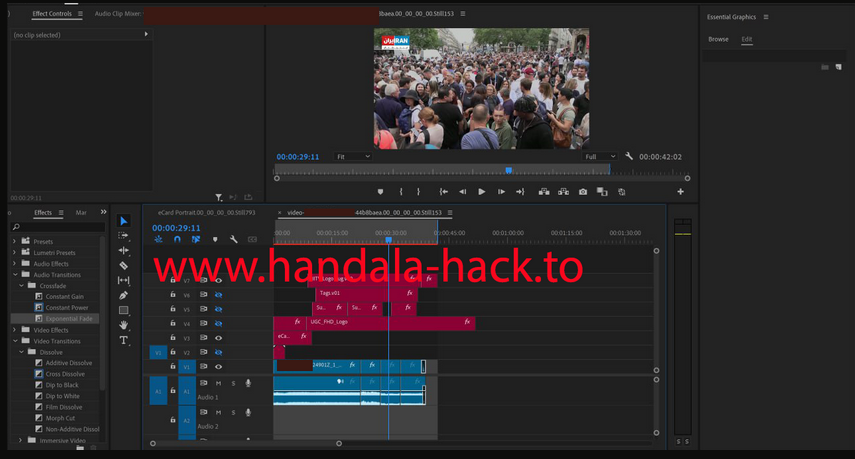Select the Ripple Edit tool
This screenshot has width=855, height=459.
(x=124, y=250)
